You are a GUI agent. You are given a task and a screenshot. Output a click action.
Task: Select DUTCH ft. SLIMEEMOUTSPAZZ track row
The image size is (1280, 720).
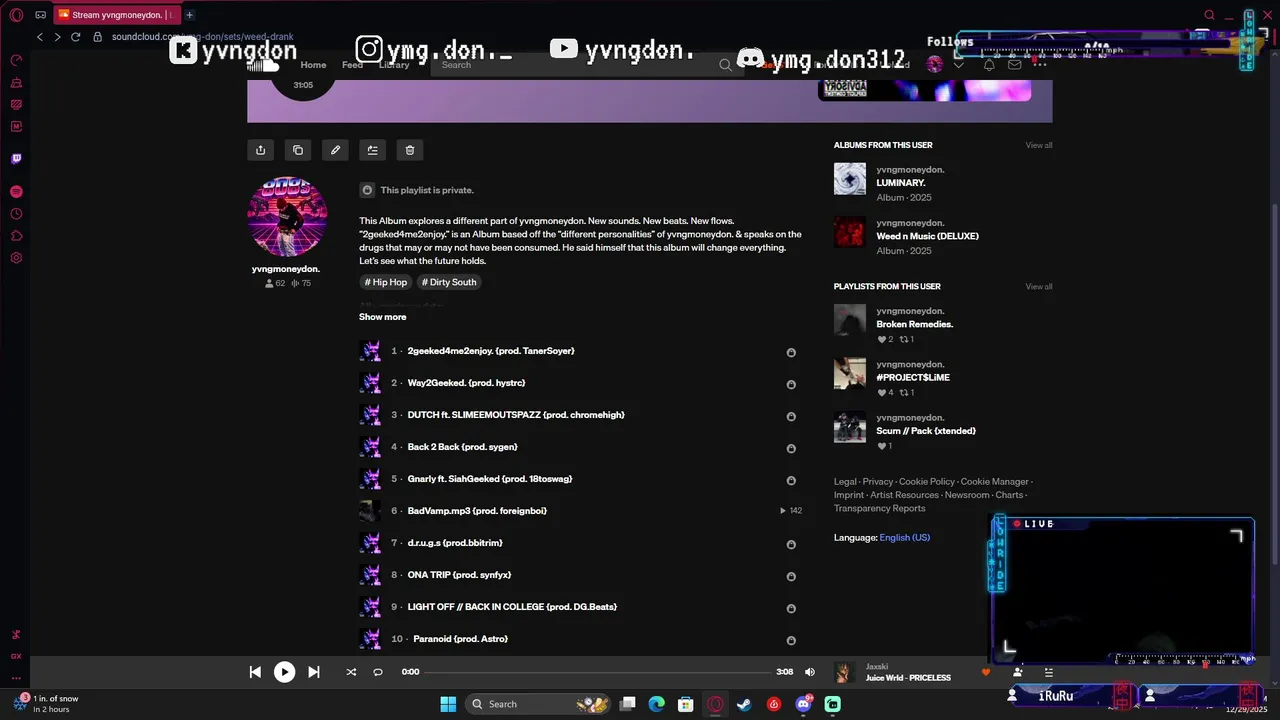pos(580,415)
